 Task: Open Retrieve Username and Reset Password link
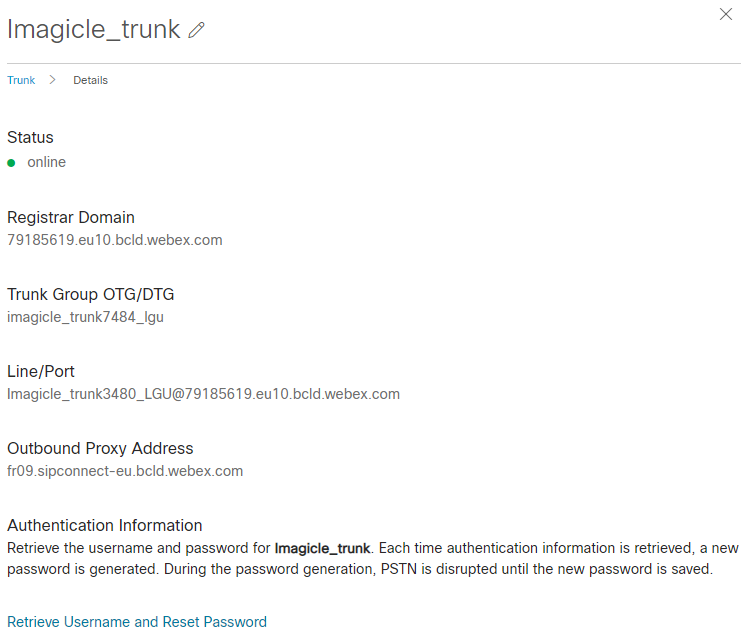click(x=137, y=622)
